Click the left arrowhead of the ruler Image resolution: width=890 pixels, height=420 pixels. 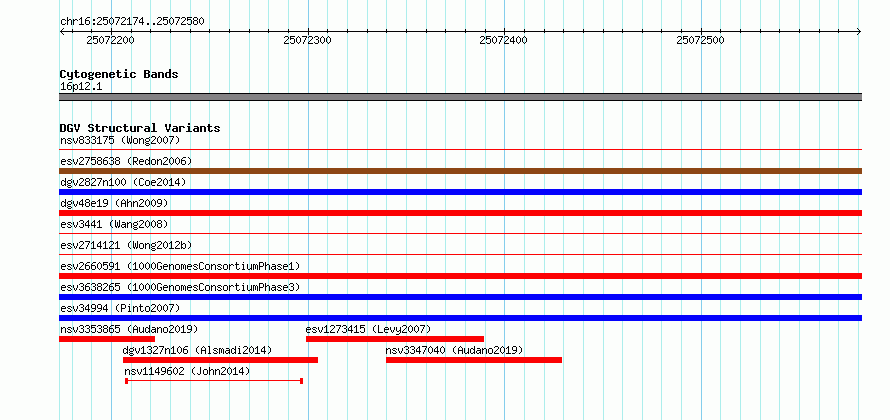[x=62, y=31]
